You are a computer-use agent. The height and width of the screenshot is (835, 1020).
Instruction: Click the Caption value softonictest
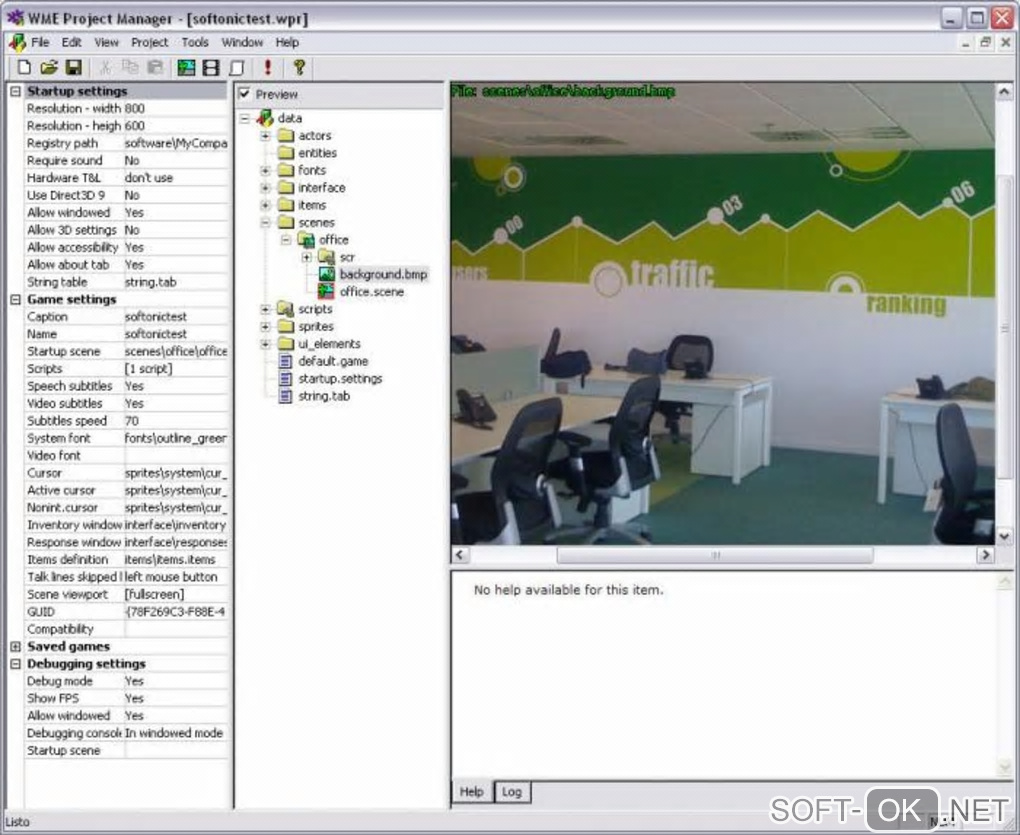(x=176, y=317)
